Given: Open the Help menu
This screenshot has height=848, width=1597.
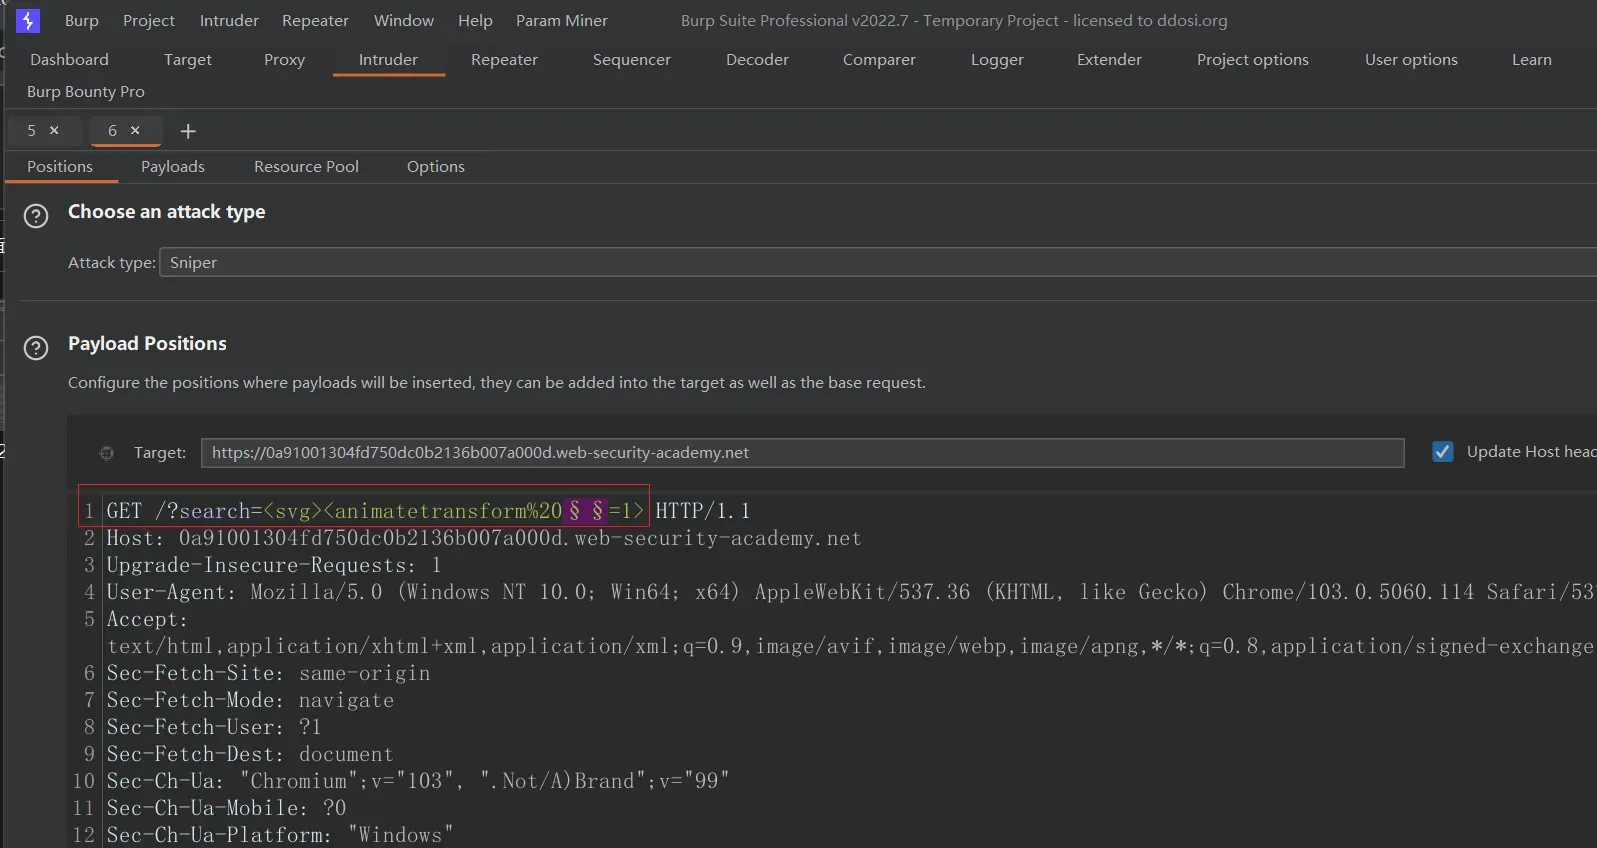Looking at the screenshot, I should click(x=475, y=20).
